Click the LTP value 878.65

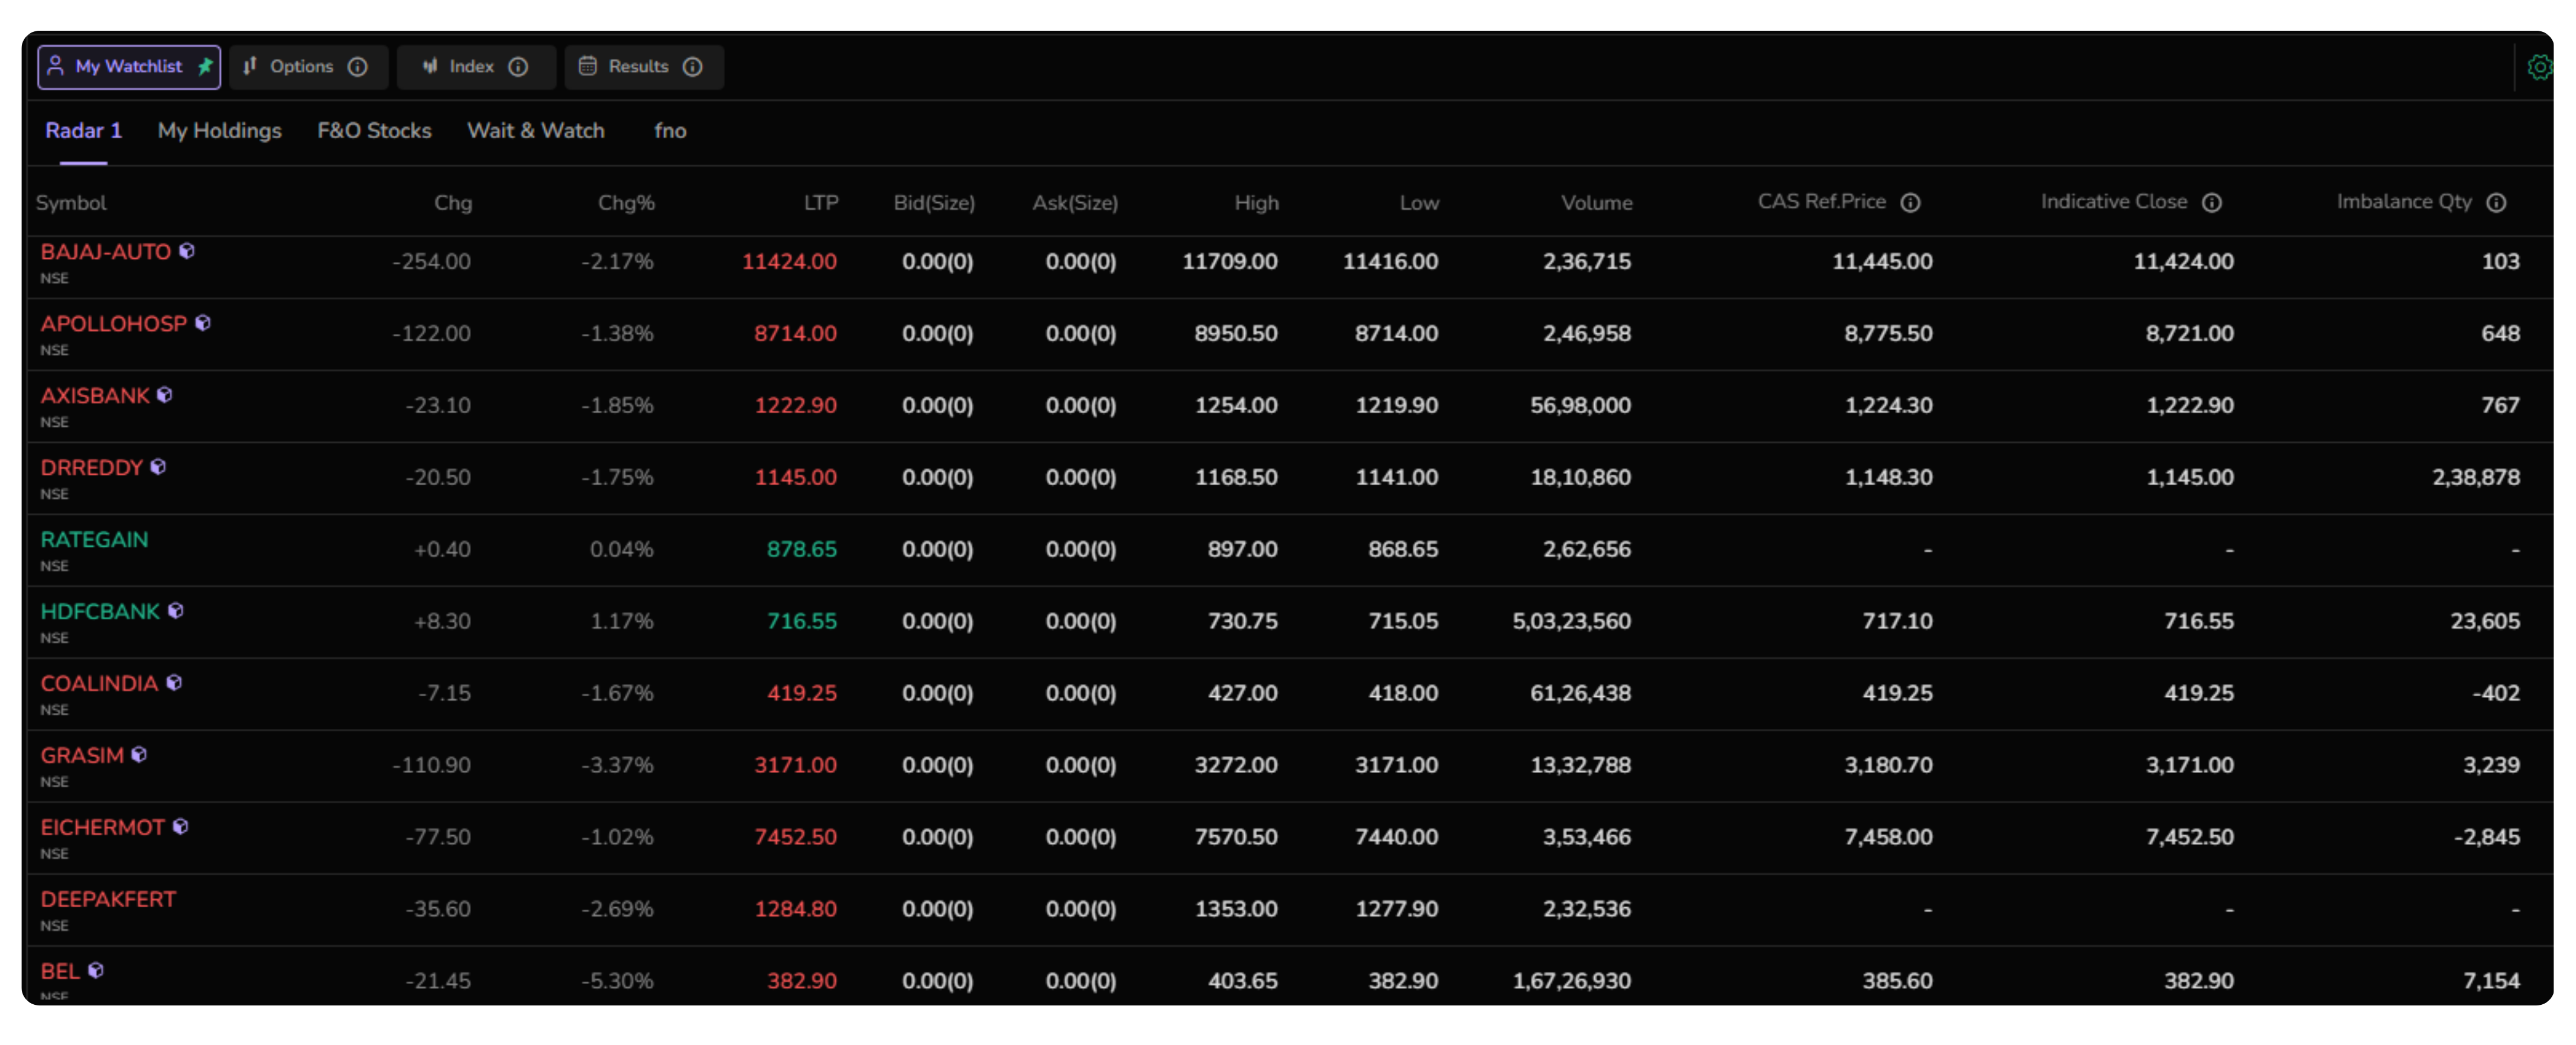pos(802,550)
